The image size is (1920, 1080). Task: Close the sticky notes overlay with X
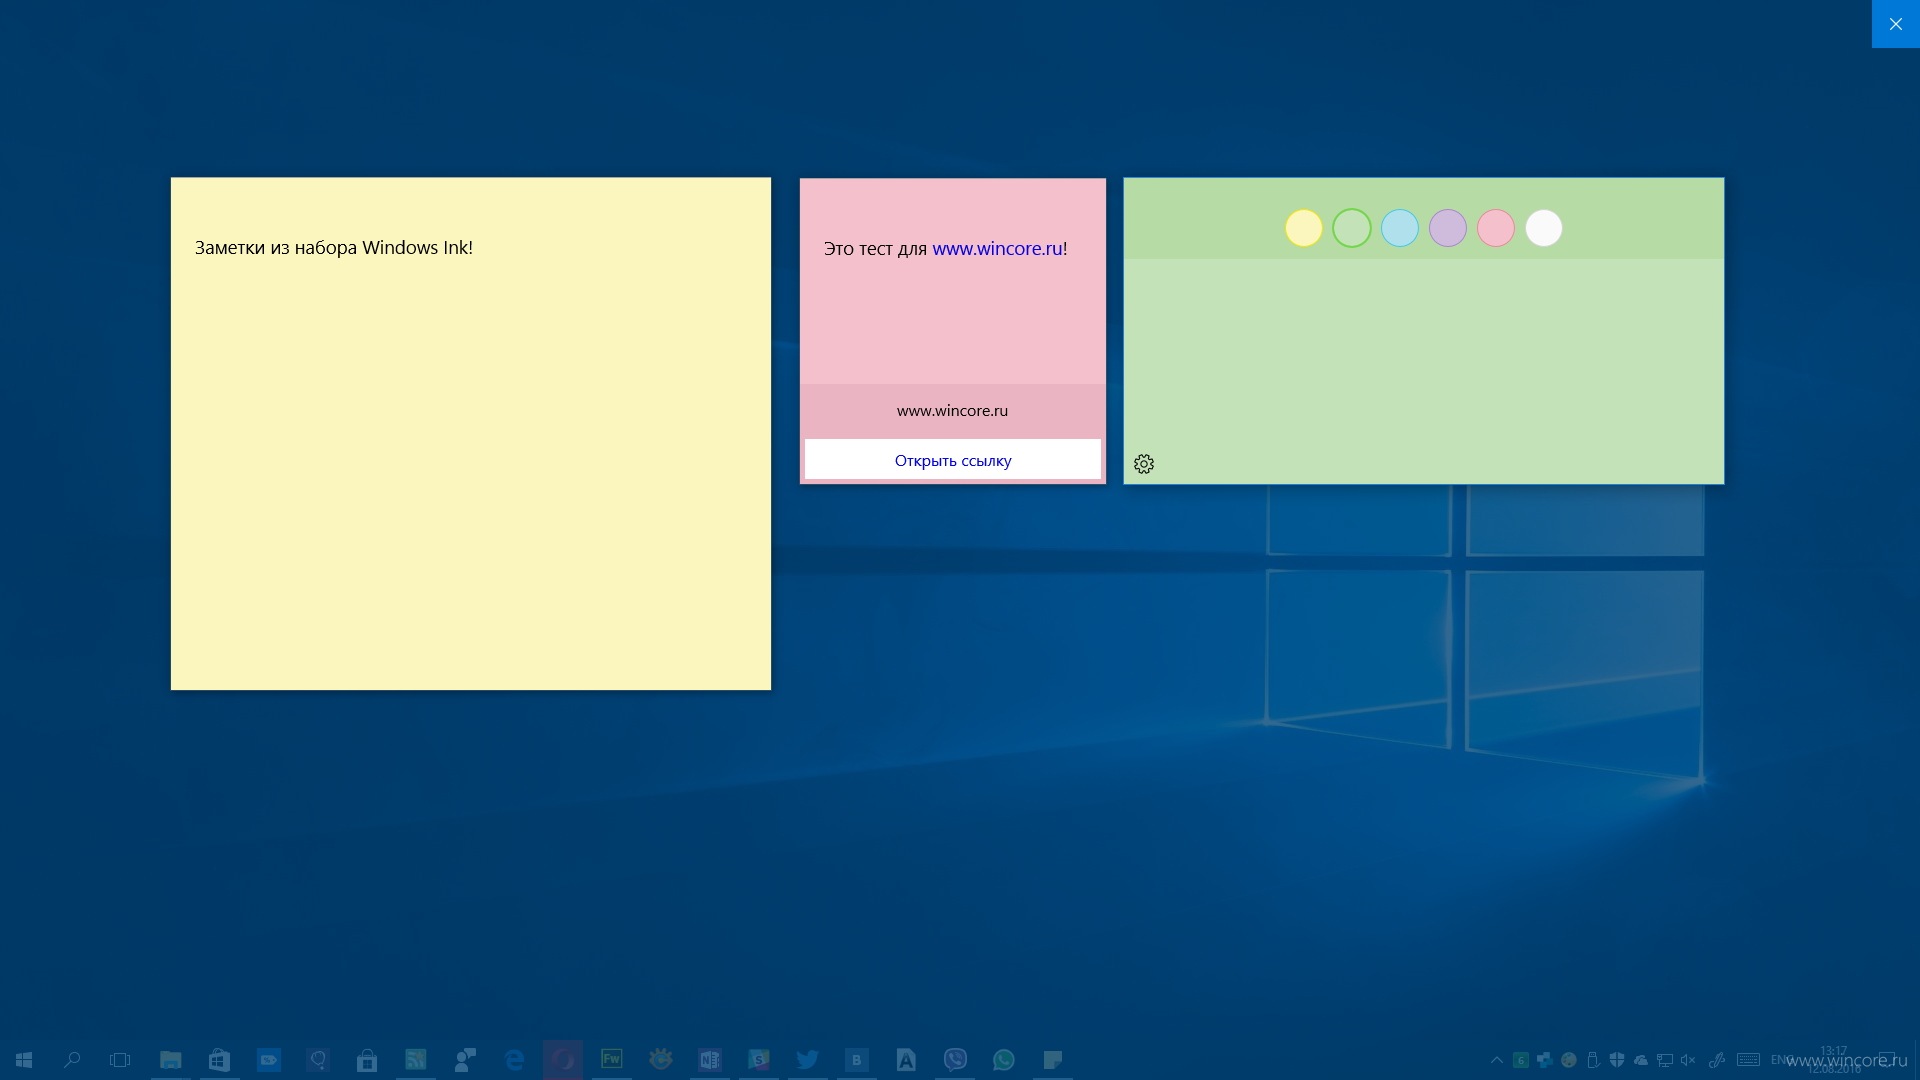click(x=1896, y=24)
